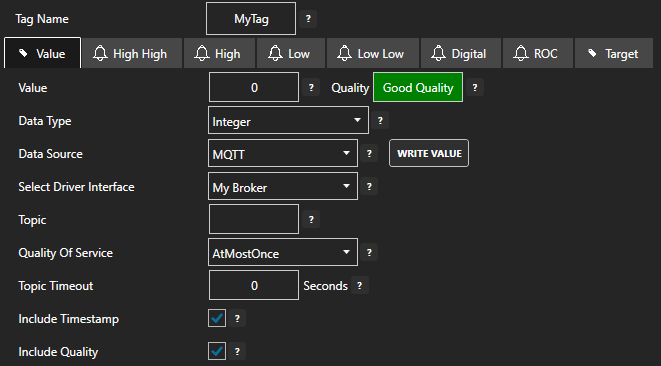This screenshot has width=661, height=366.
Task: Open Quality Of Service AtMostOnce dropdown
Action: tap(283, 252)
